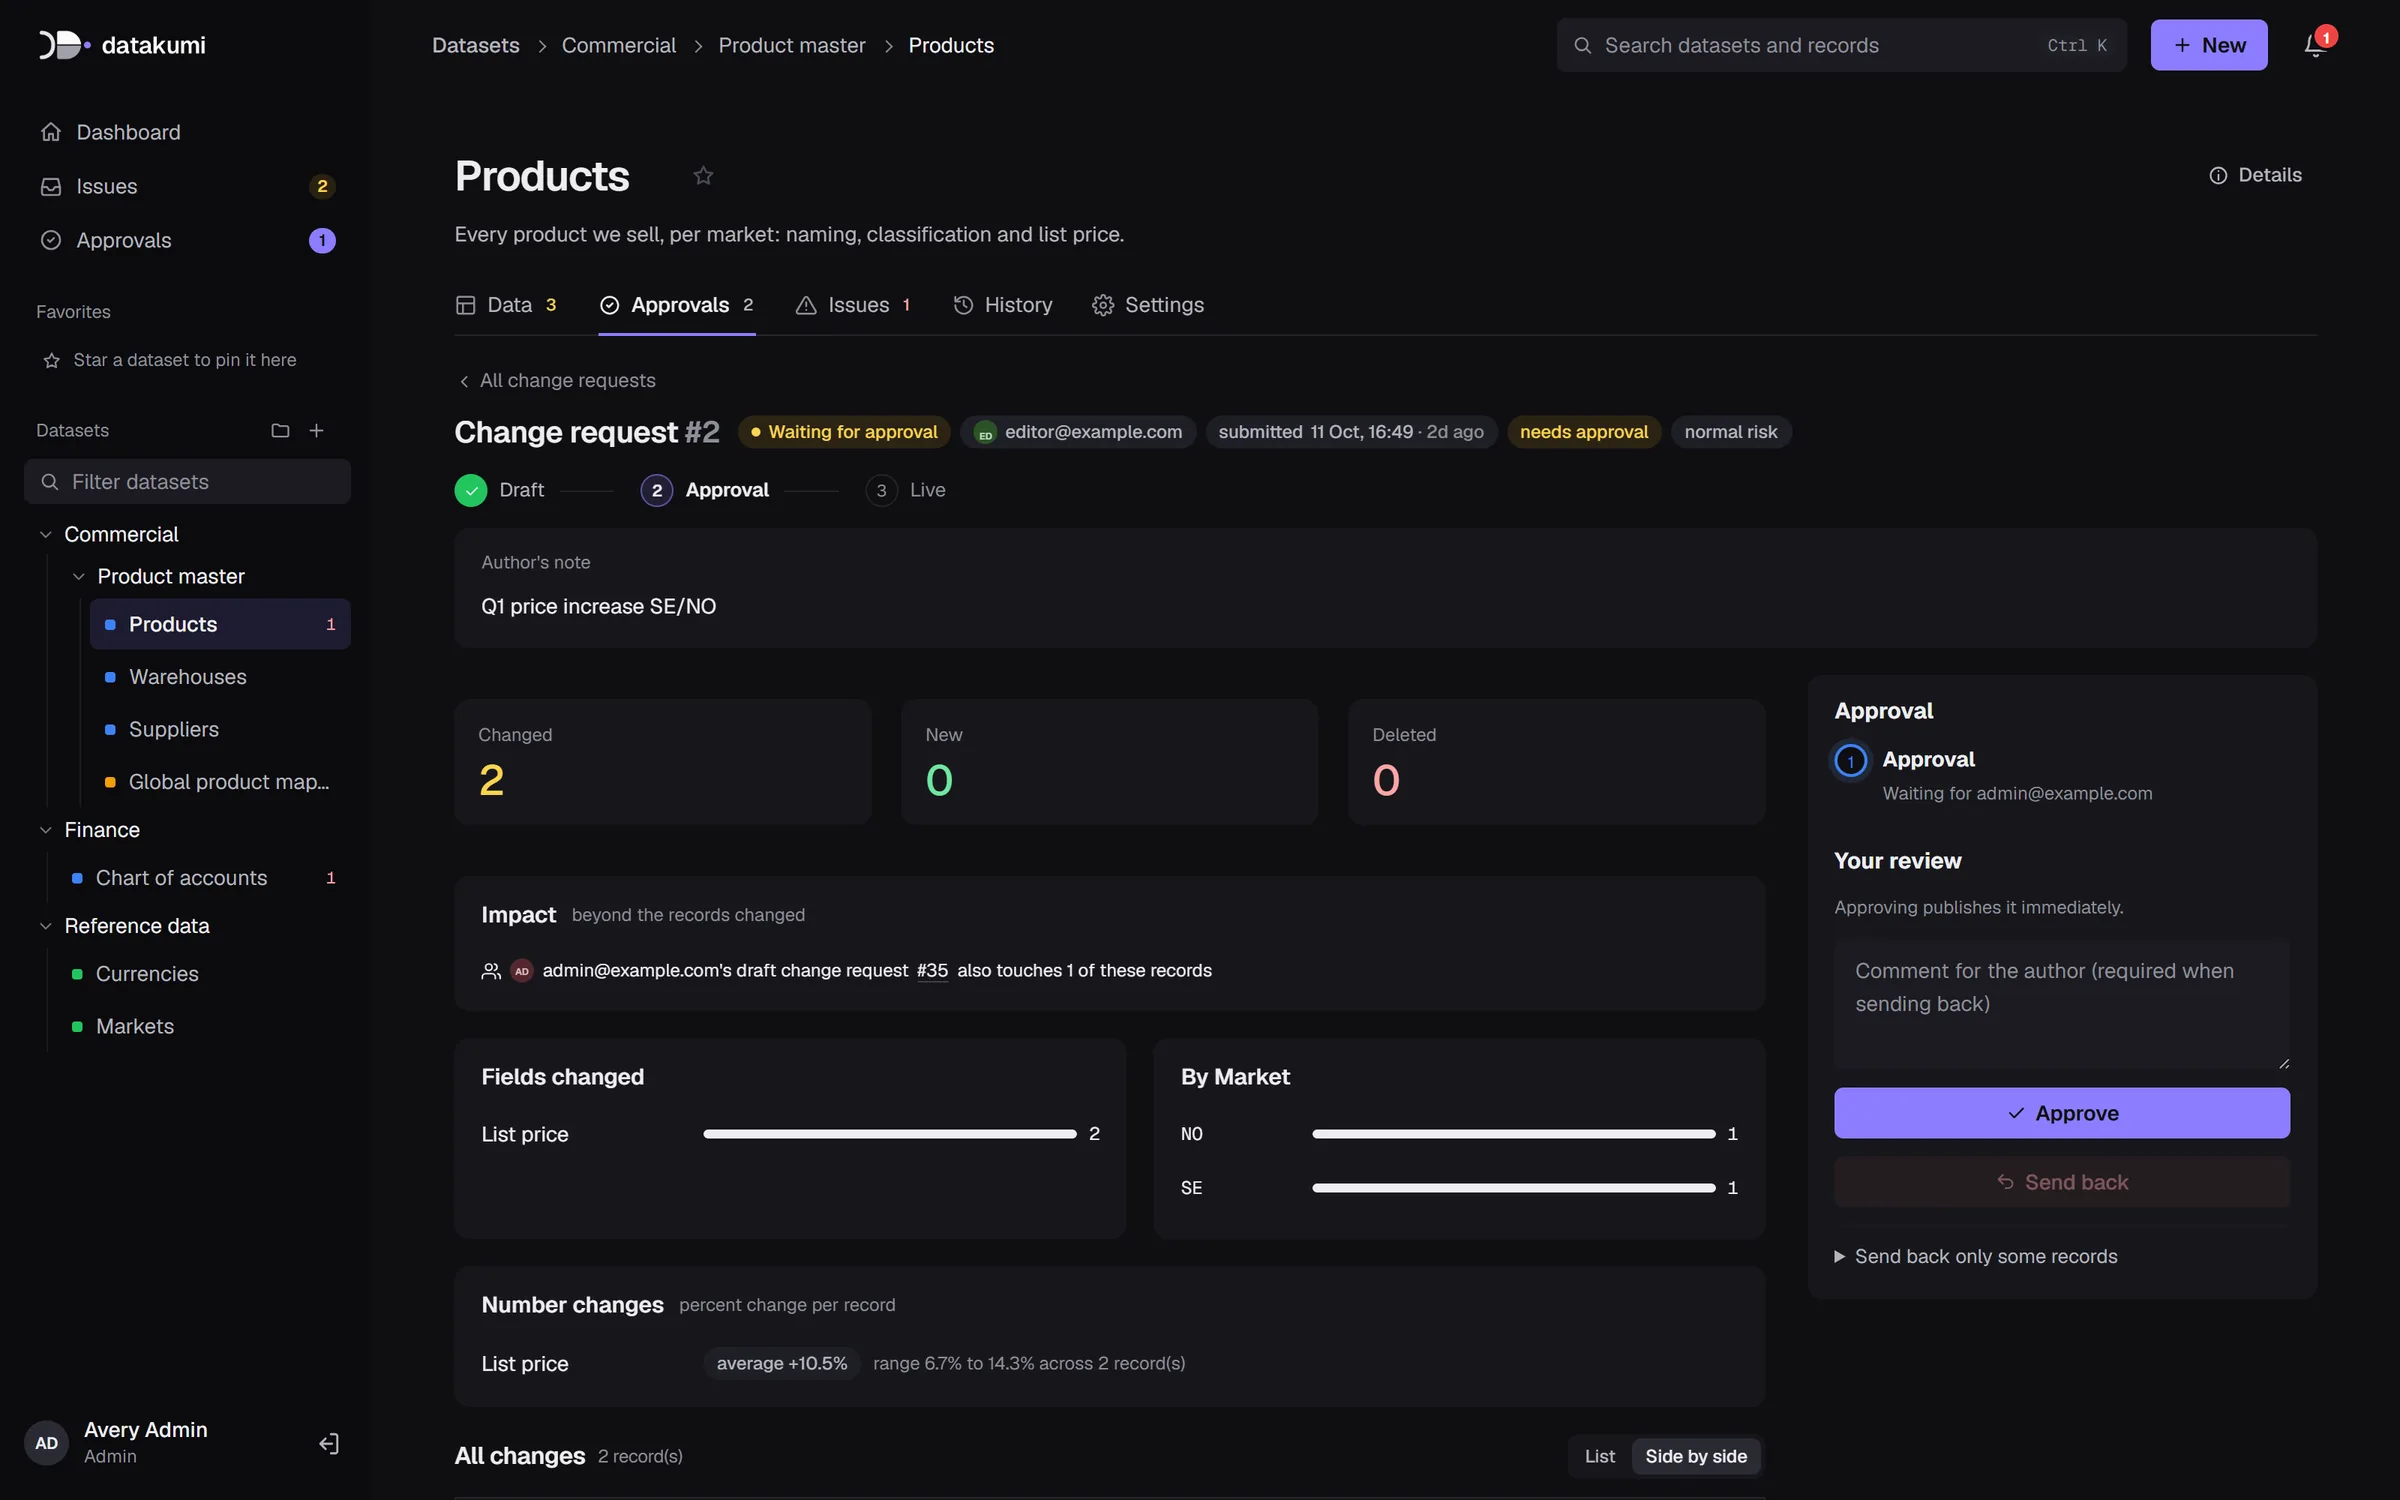The height and width of the screenshot is (1500, 2400).
Task: Open Chart of accounts dataset
Action: (203, 878)
